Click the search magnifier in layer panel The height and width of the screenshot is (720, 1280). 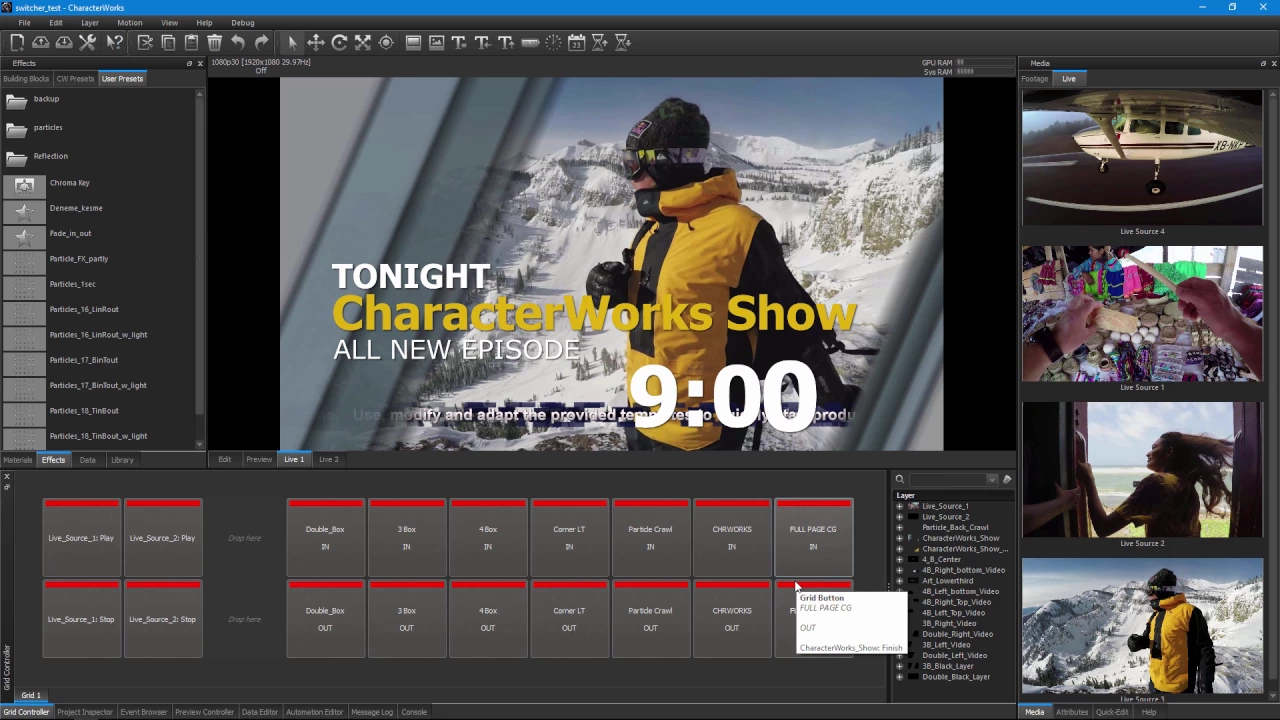click(899, 480)
